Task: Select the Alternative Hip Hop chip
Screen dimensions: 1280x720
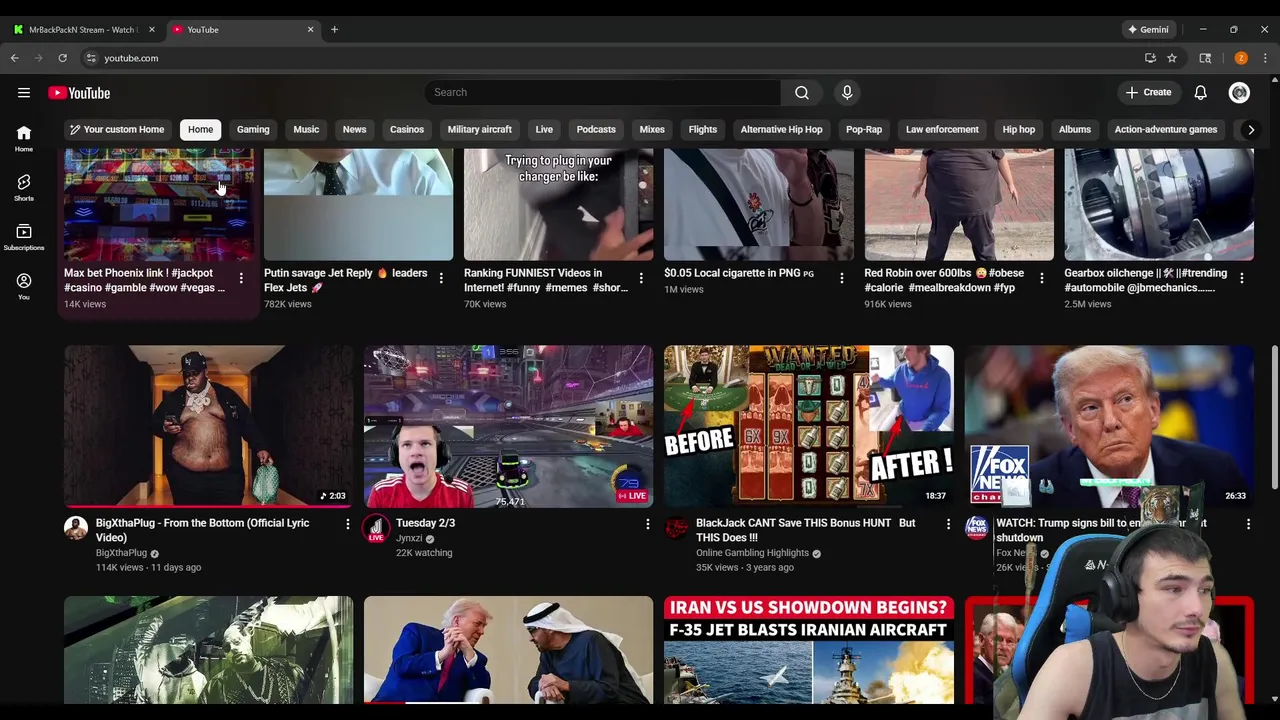Action: [x=781, y=129]
